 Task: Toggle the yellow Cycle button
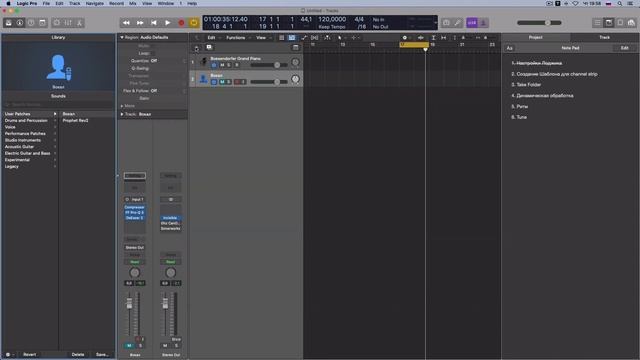tap(194, 23)
